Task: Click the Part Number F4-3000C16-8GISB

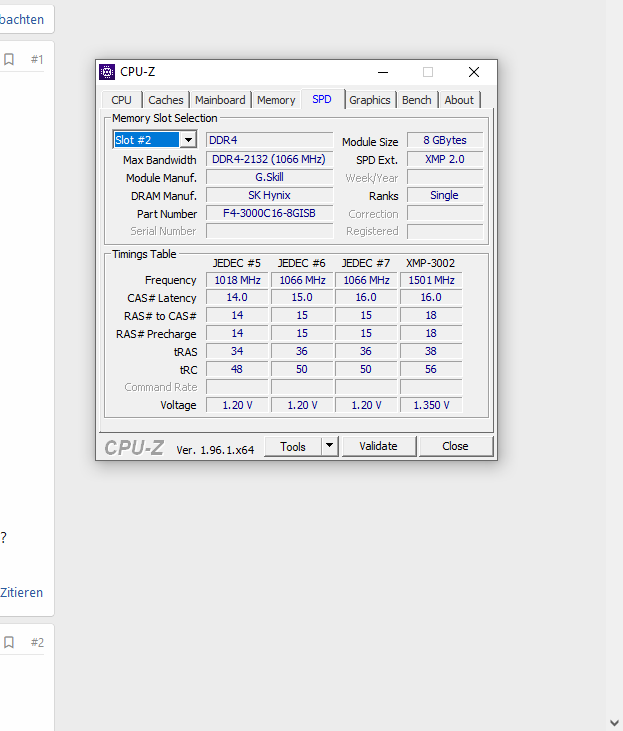Action: (270, 214)
